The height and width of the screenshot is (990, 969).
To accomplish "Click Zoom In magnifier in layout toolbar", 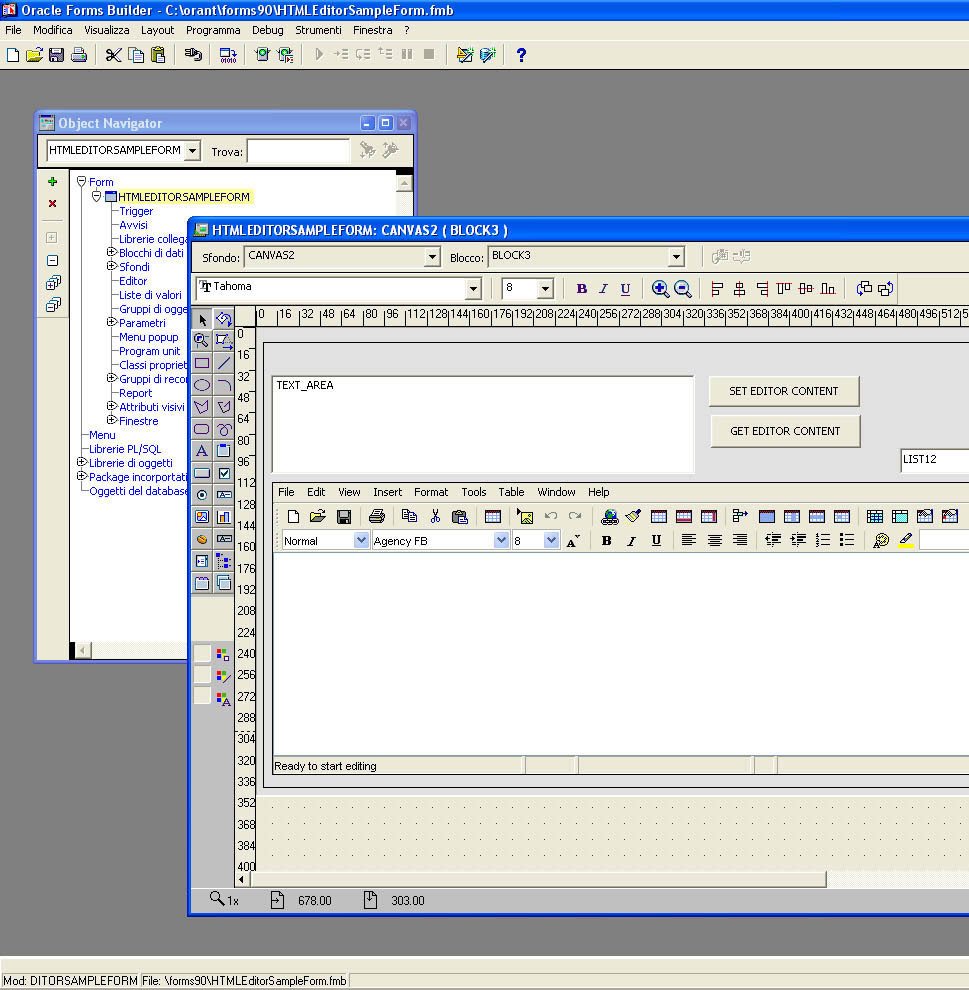I will click(660, 289).
